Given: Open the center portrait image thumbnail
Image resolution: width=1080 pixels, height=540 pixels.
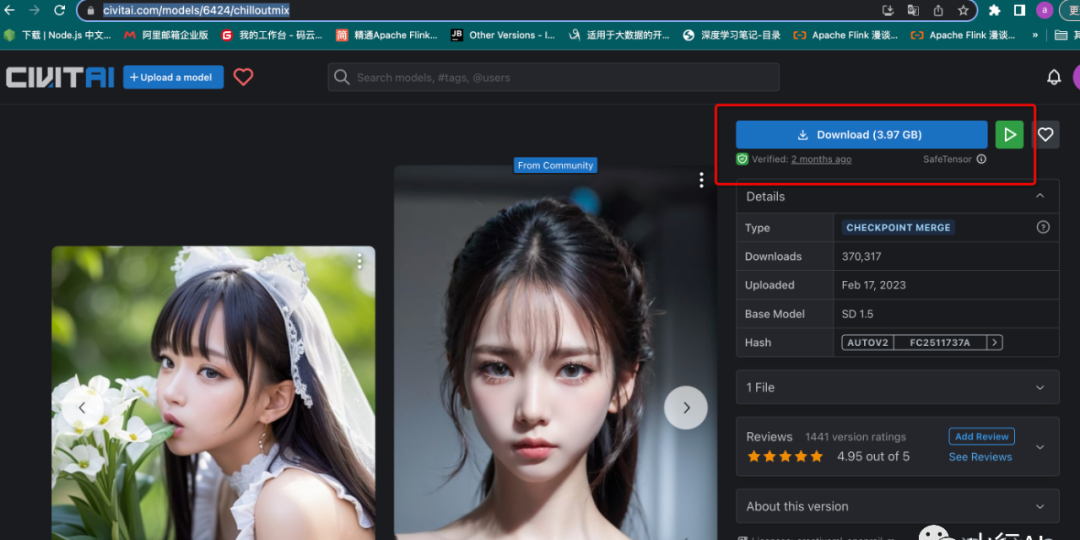Looking at the screenshot, I should (555, 353).
